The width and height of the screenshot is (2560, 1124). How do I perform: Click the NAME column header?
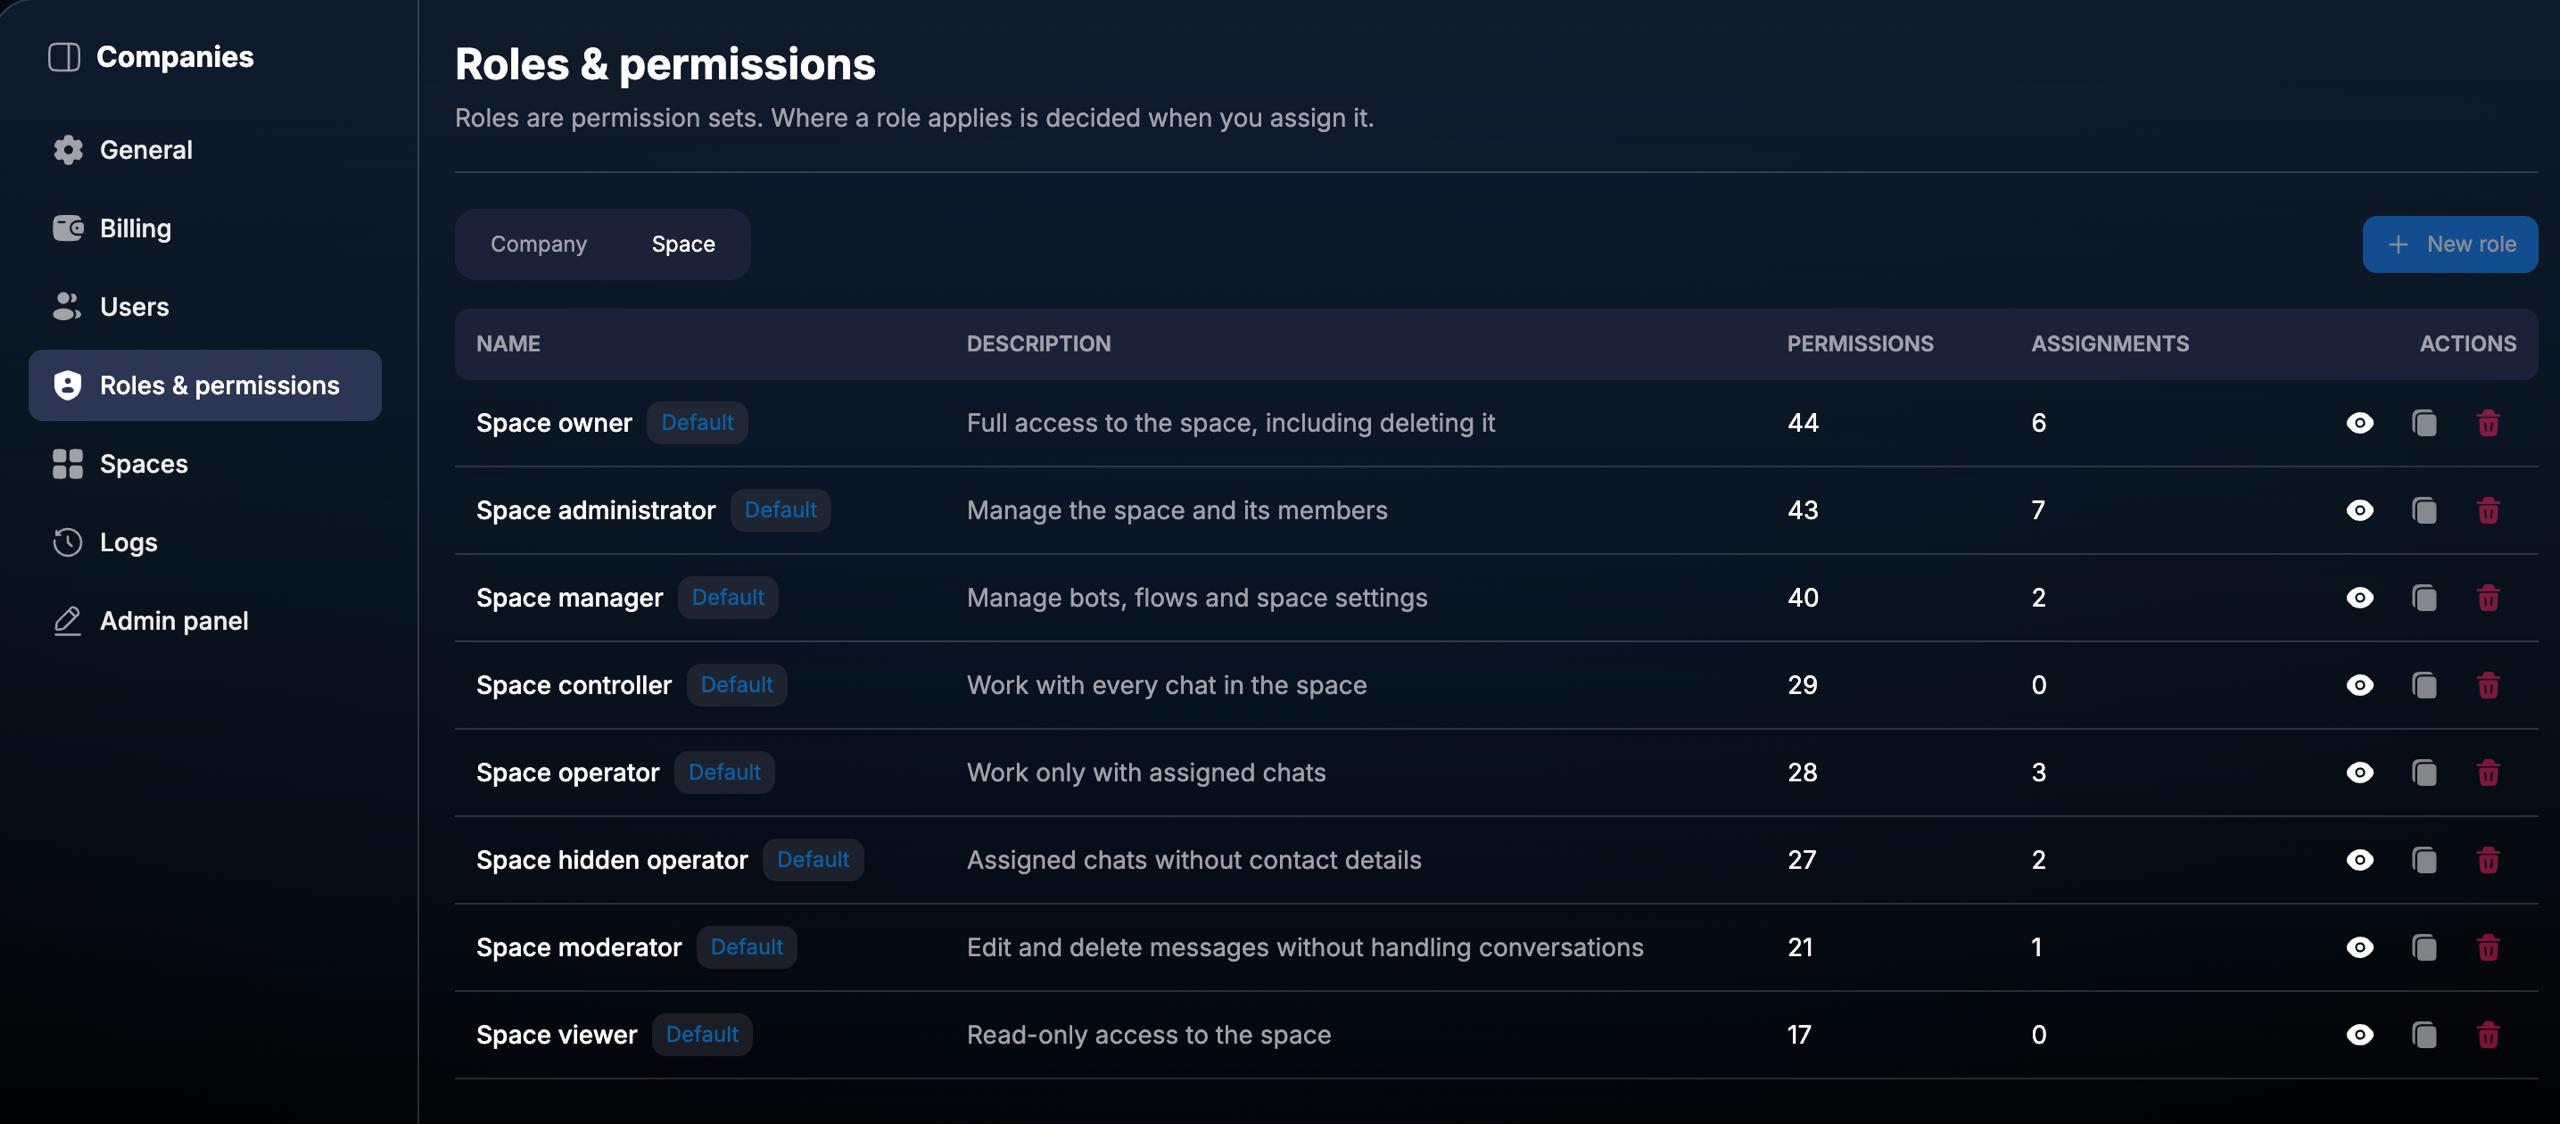click(x=508, y=344)
